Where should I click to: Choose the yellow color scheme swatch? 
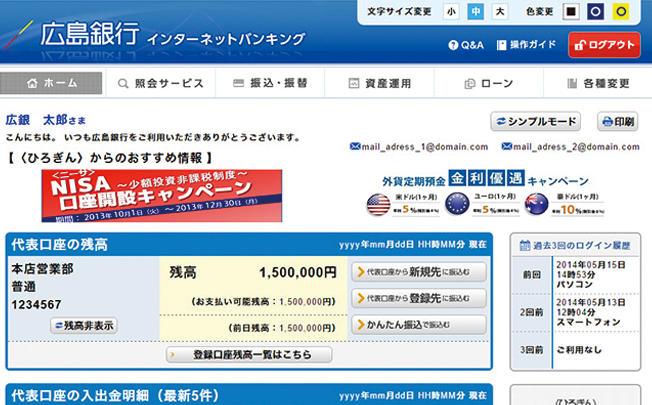(x=621, y=12)
